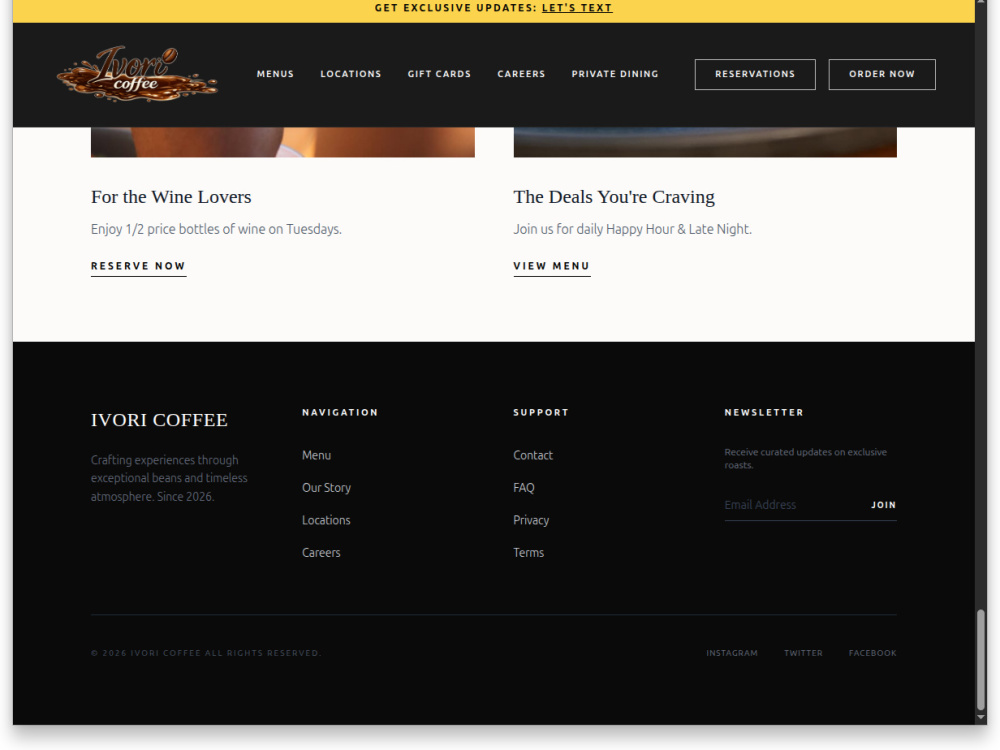The height and width of the screenshot is (750, 1000).
Task: Click the ORDER NOW button
Action: [882, 75]
